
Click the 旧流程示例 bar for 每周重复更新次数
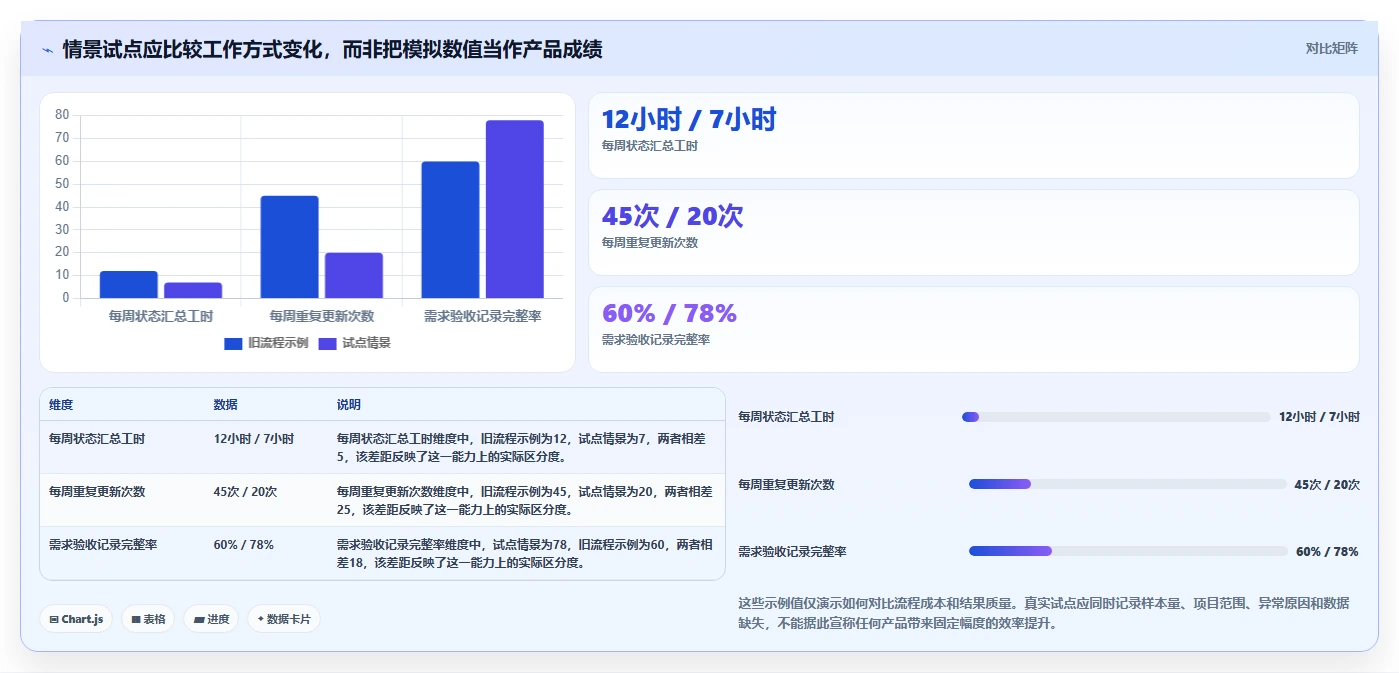pyautogui.click(x=289, y=247)
